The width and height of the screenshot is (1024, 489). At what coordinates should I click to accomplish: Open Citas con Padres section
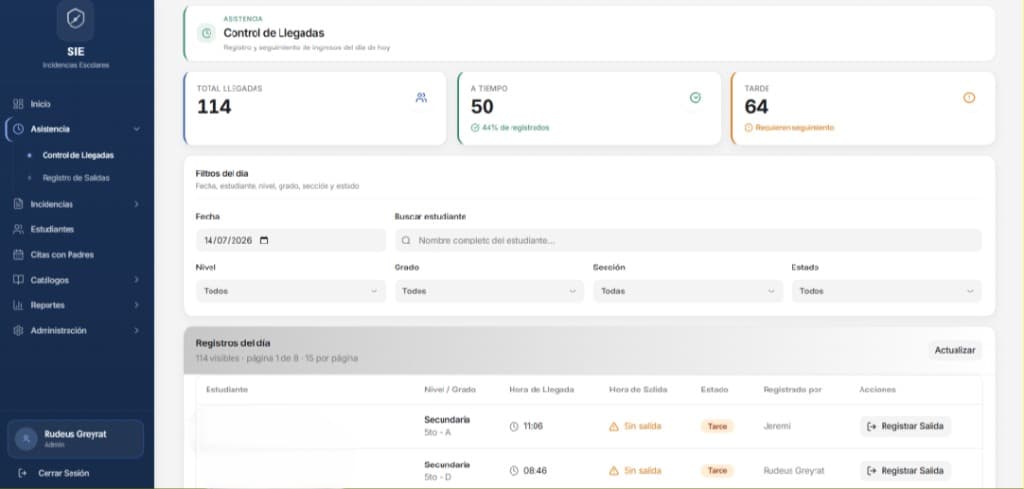[x=62, y=255]
